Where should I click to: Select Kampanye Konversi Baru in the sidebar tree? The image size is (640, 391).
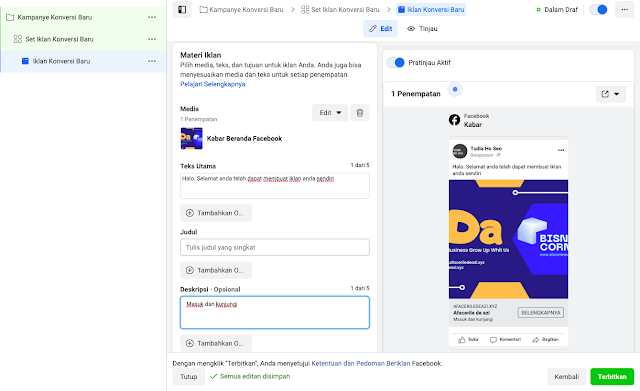click(55, 17)
